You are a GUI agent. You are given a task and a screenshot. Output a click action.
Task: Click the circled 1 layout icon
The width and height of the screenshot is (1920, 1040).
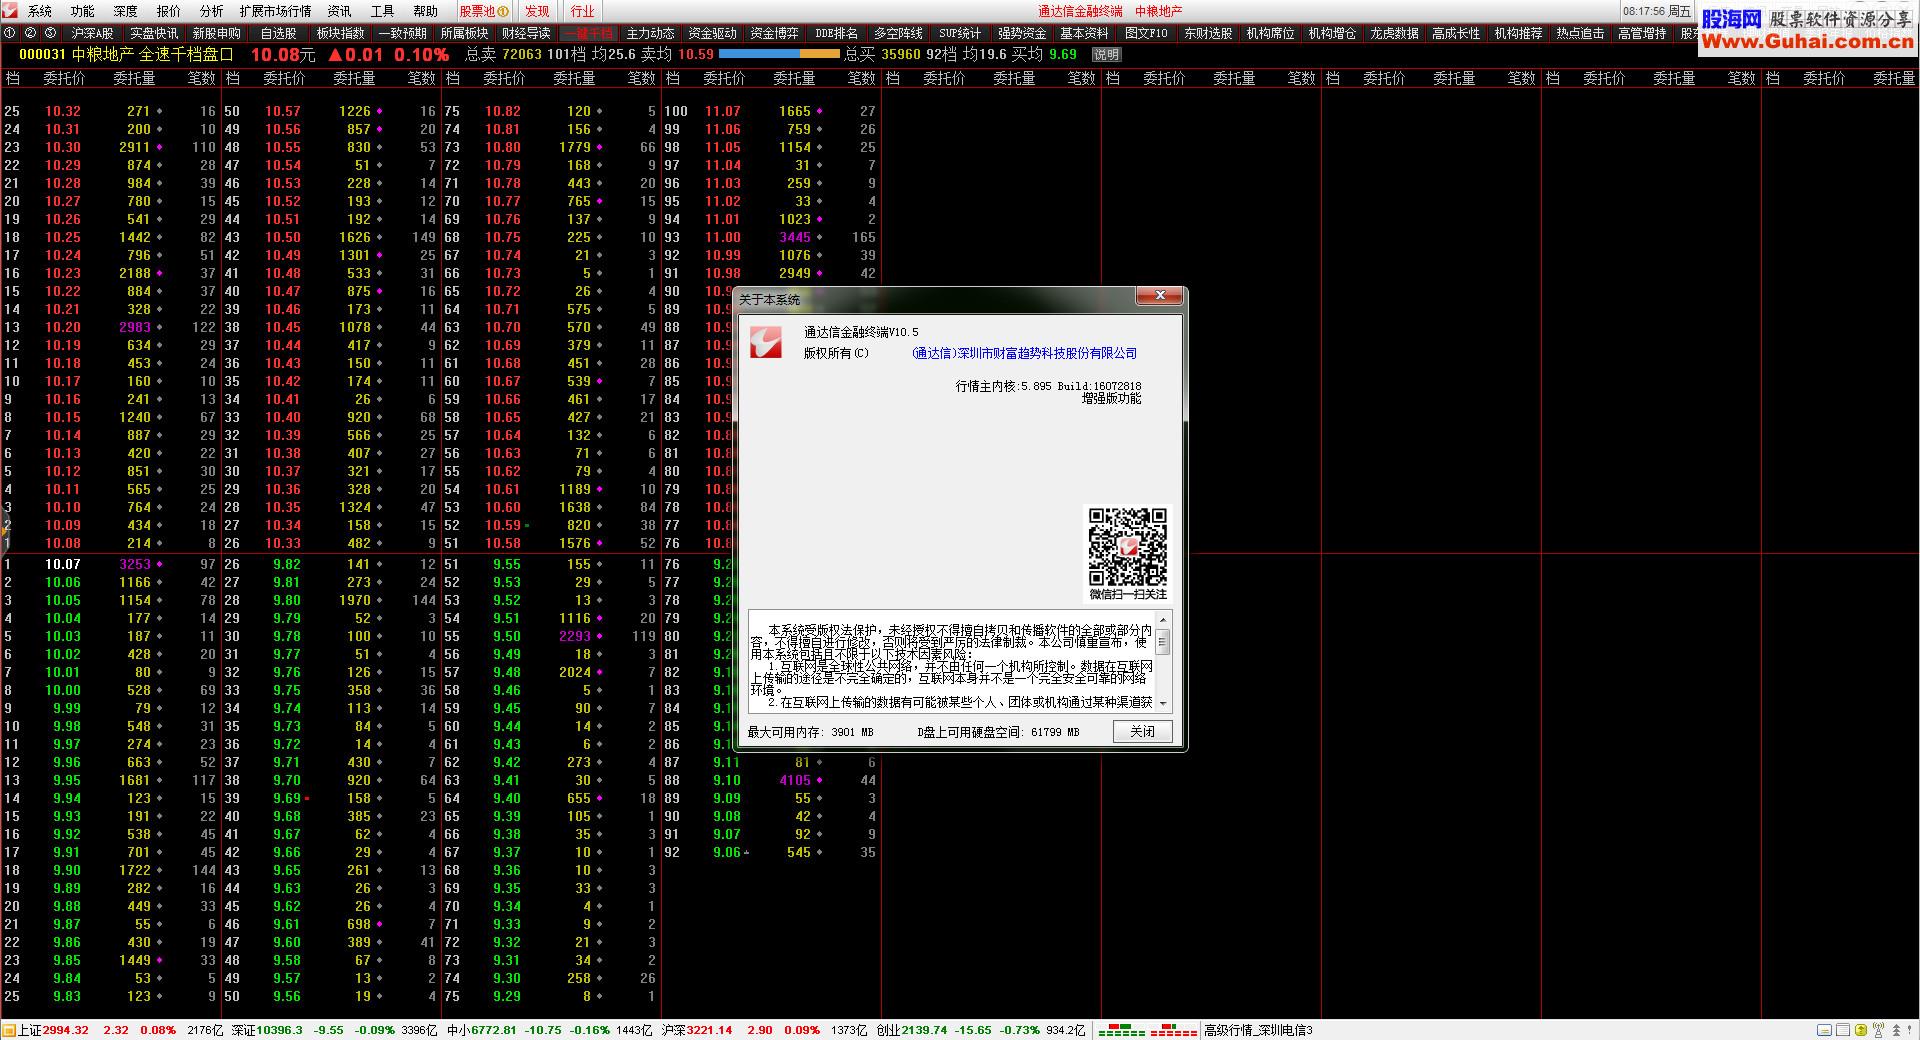click(10, 33)
